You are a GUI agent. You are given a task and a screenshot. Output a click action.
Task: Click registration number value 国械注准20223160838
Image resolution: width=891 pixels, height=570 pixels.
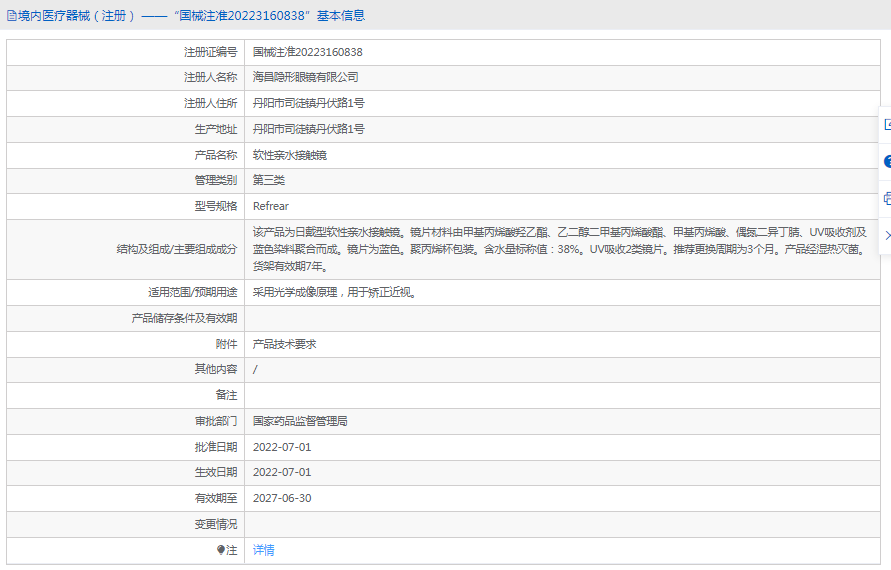click(x=307, y=52)
